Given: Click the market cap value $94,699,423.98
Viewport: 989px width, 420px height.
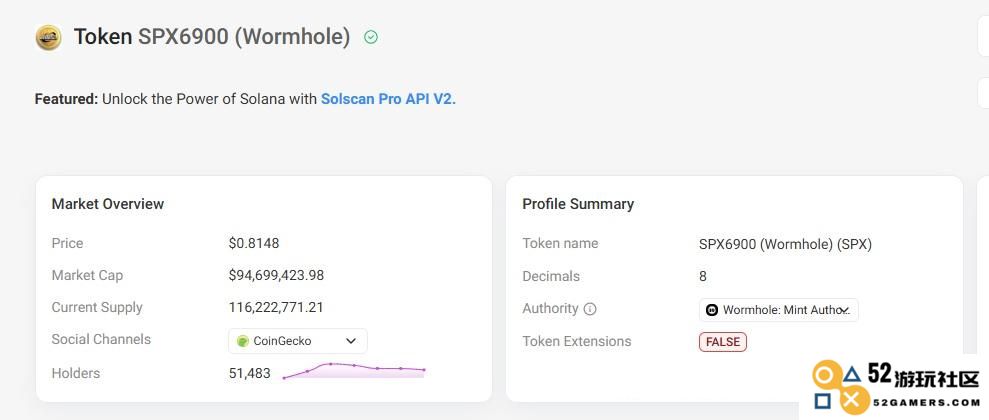Looking at the screenshot, I should tap(276, 276).
